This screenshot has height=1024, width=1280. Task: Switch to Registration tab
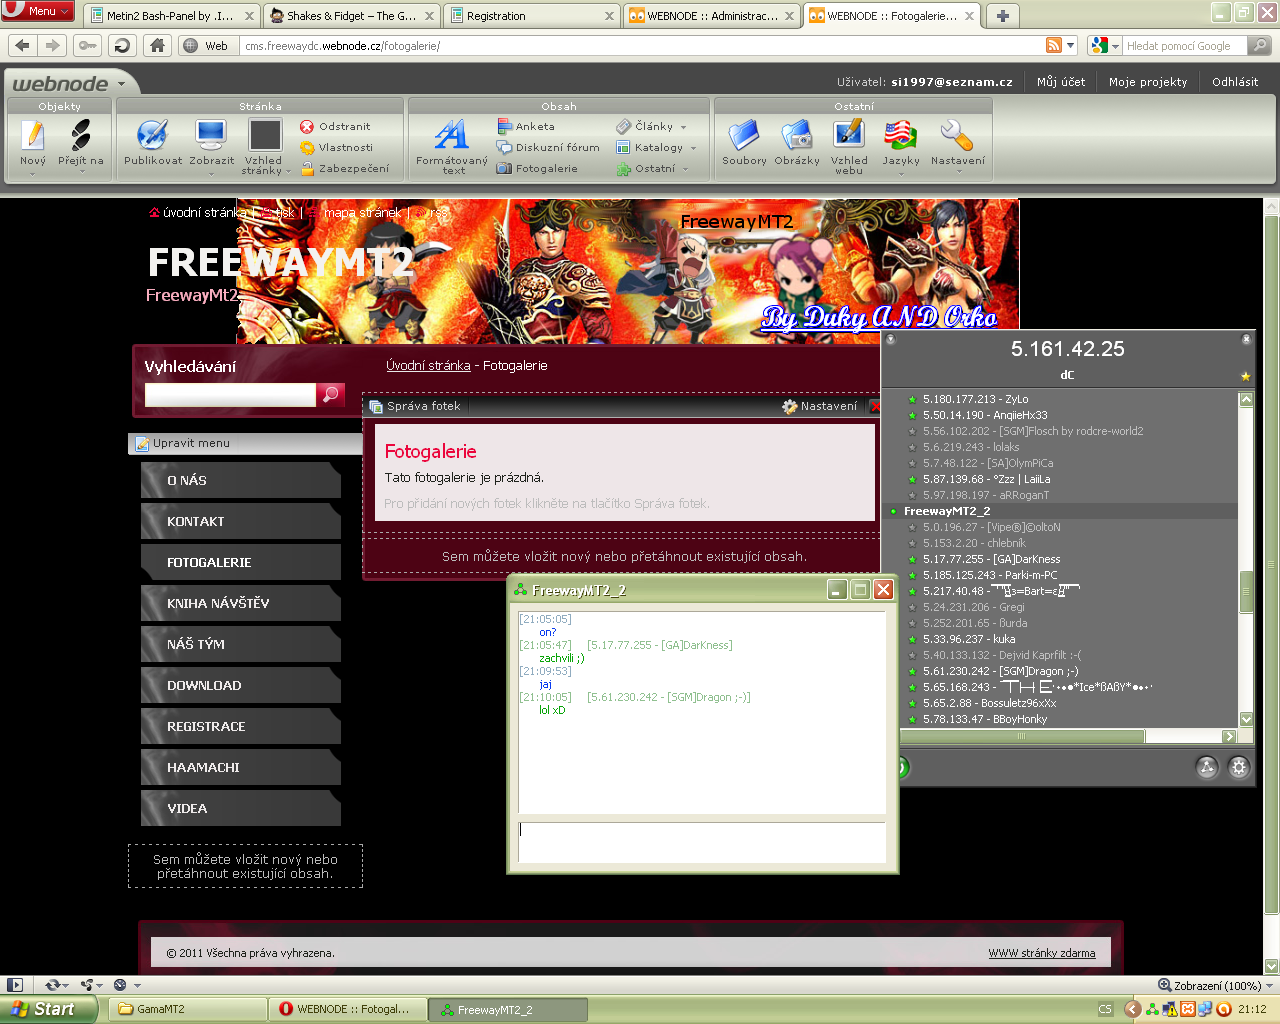[530, 16]
